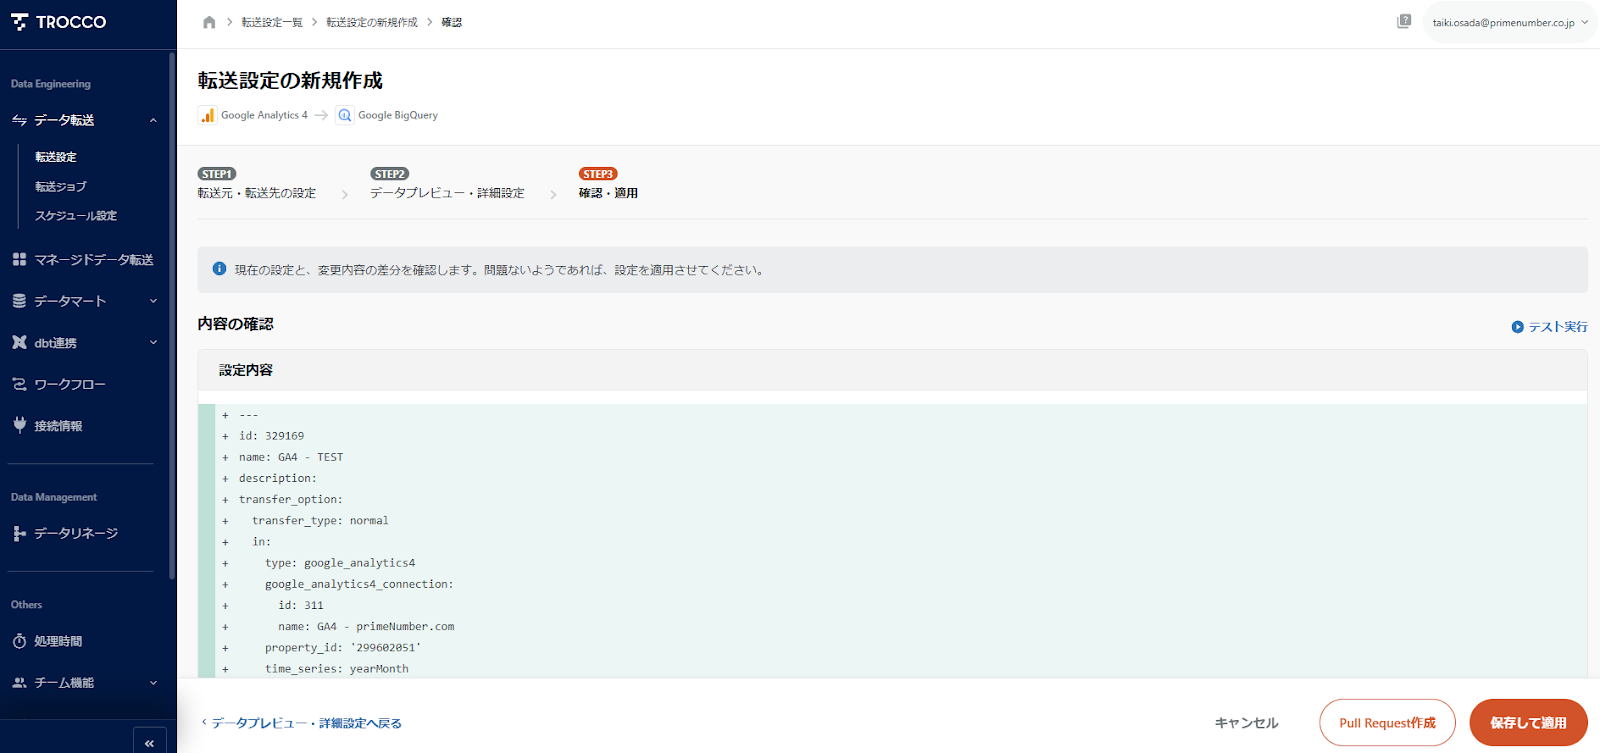The image size is (1600, 753).
Task: Open 転送設定 in the sidebar
Action: (x=56, y=157)
